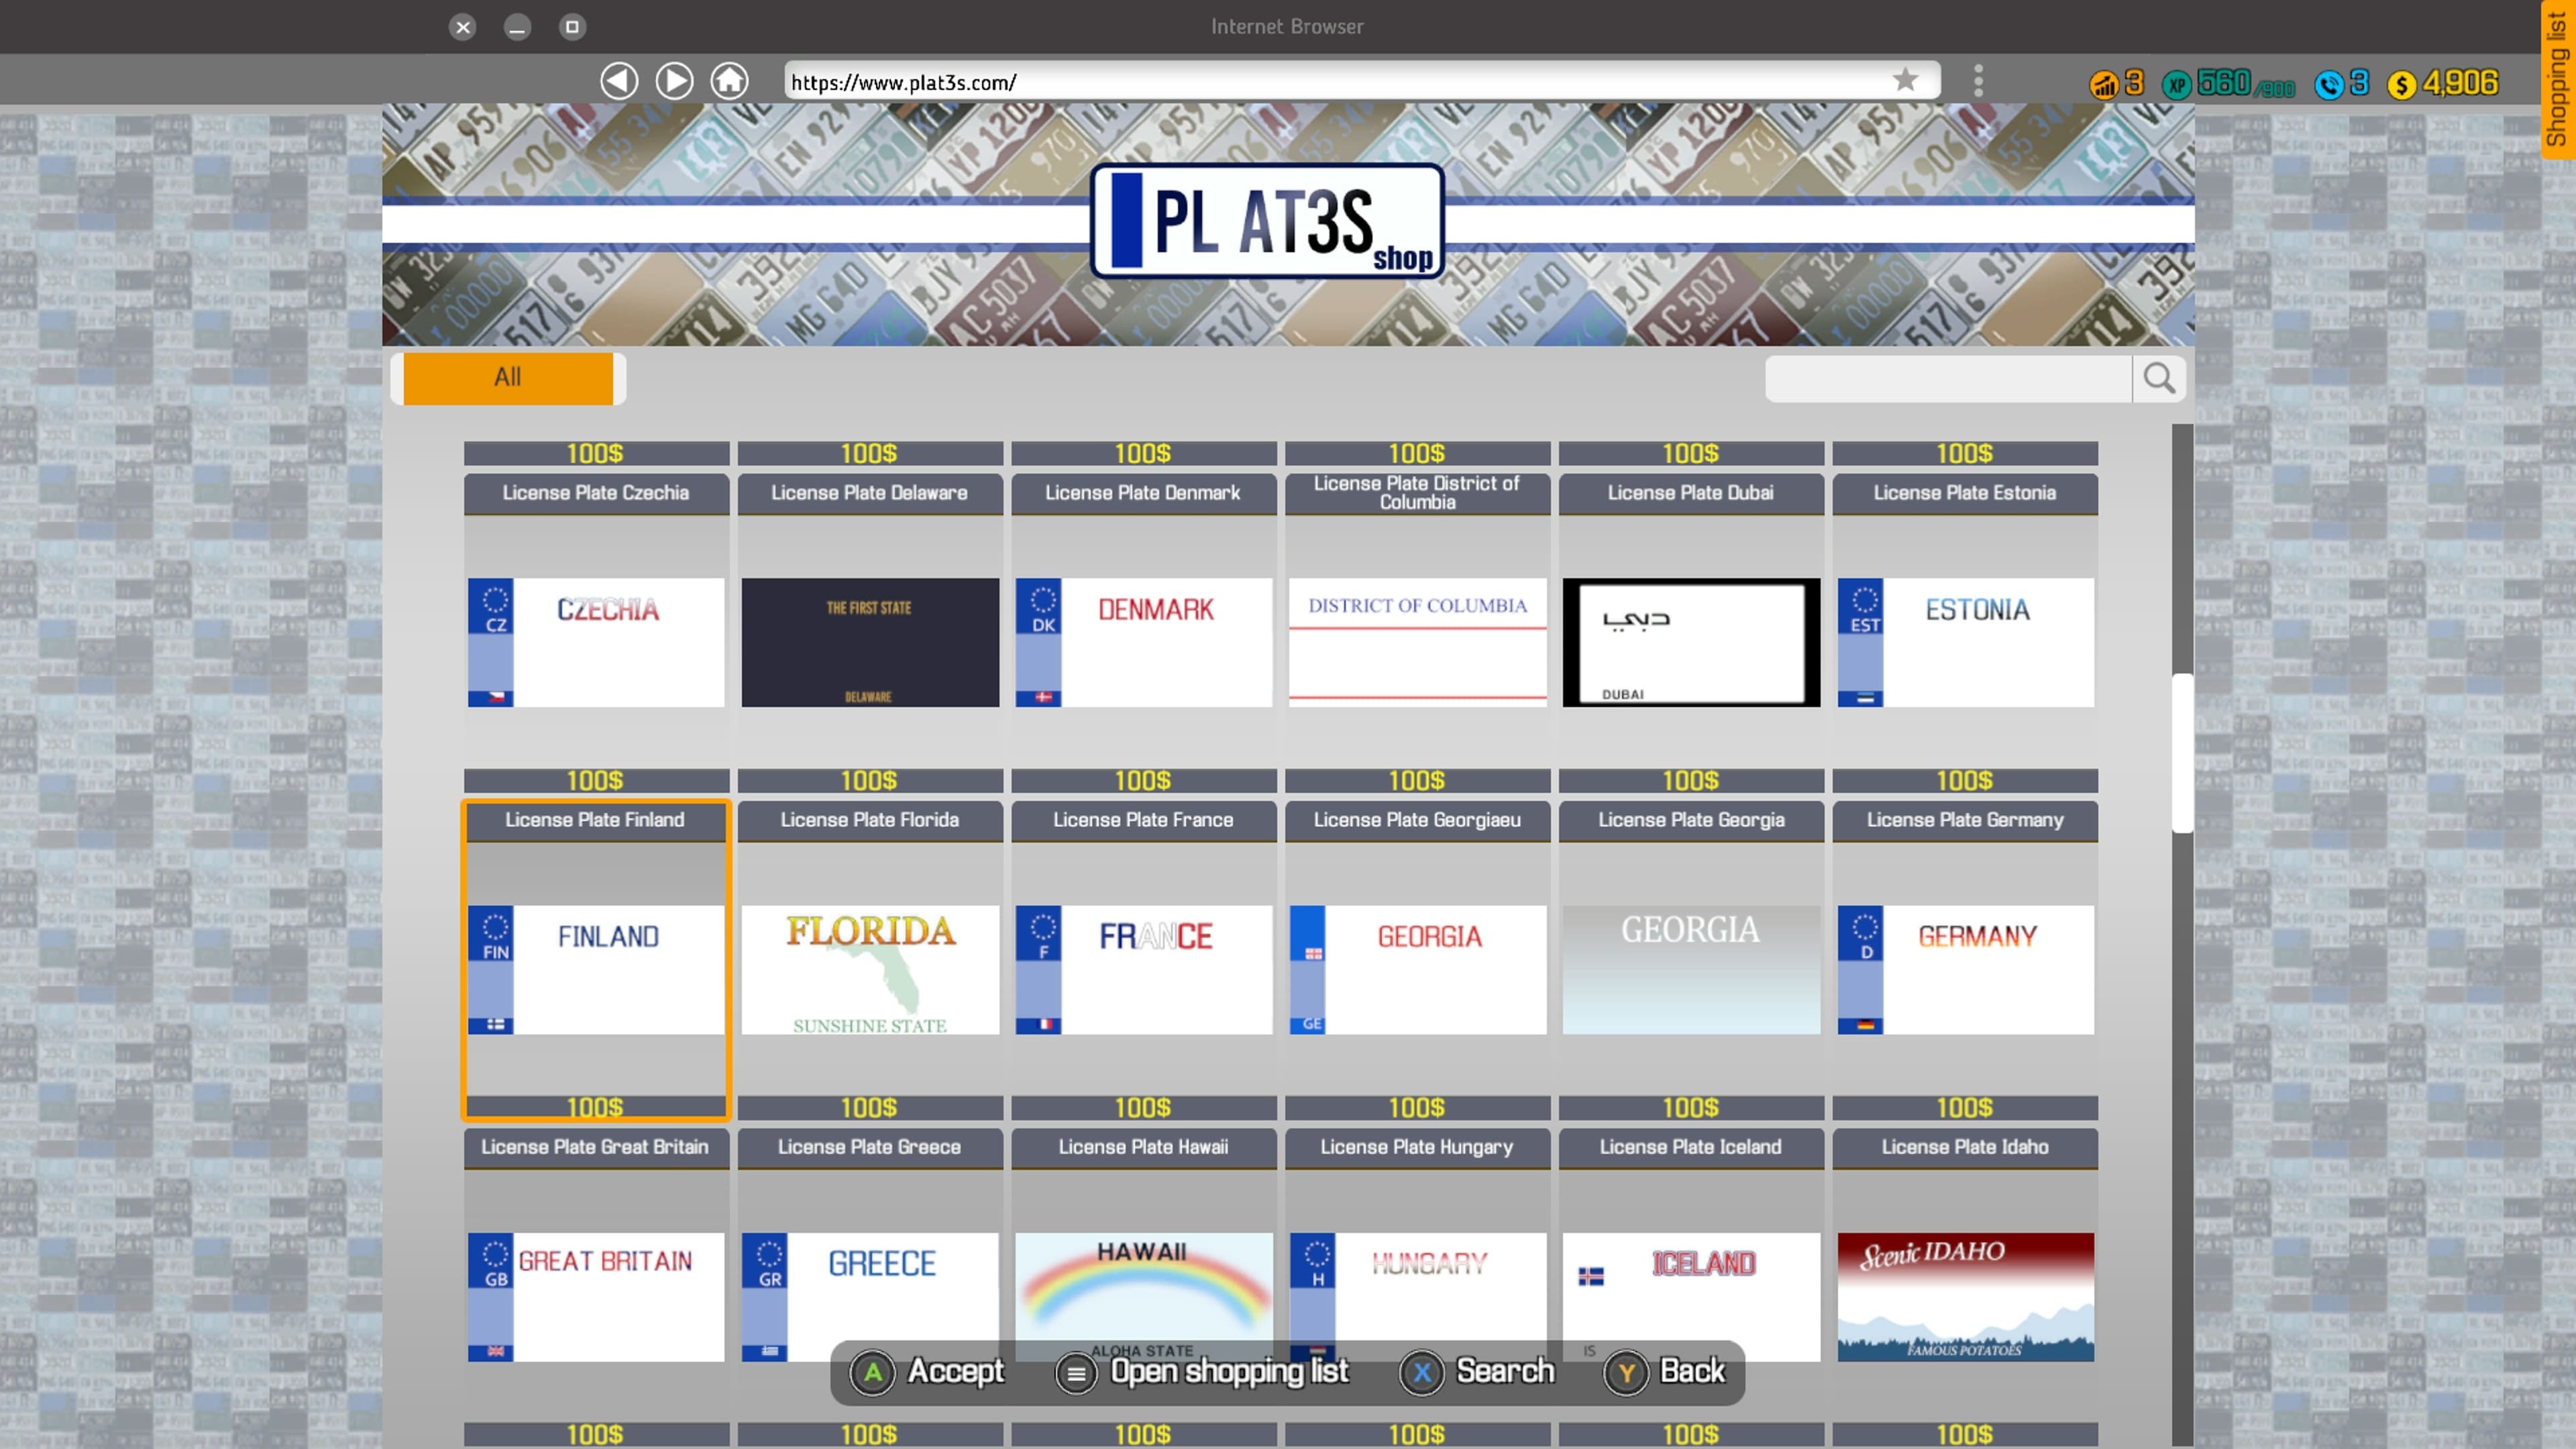Select the Iceland license plate image
This screenshot has height=1449, width=2576.
(x=1691, y=1296)
